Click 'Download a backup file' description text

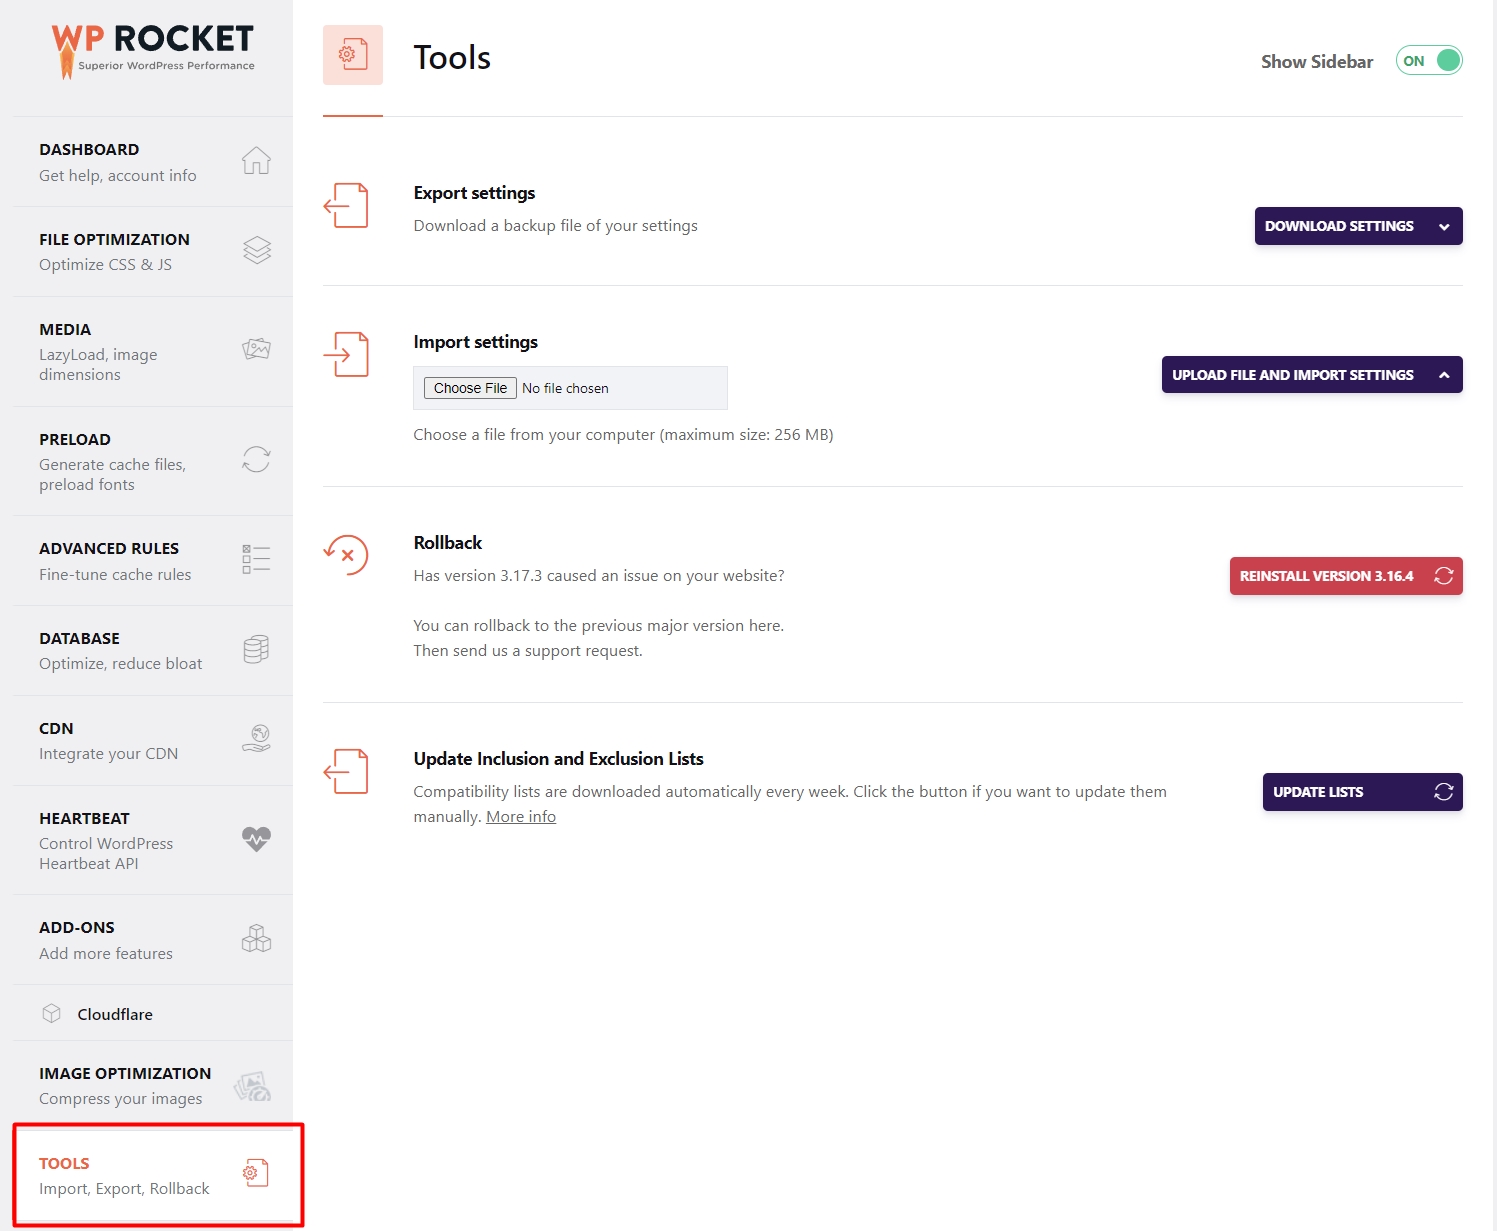coord(555,226)
